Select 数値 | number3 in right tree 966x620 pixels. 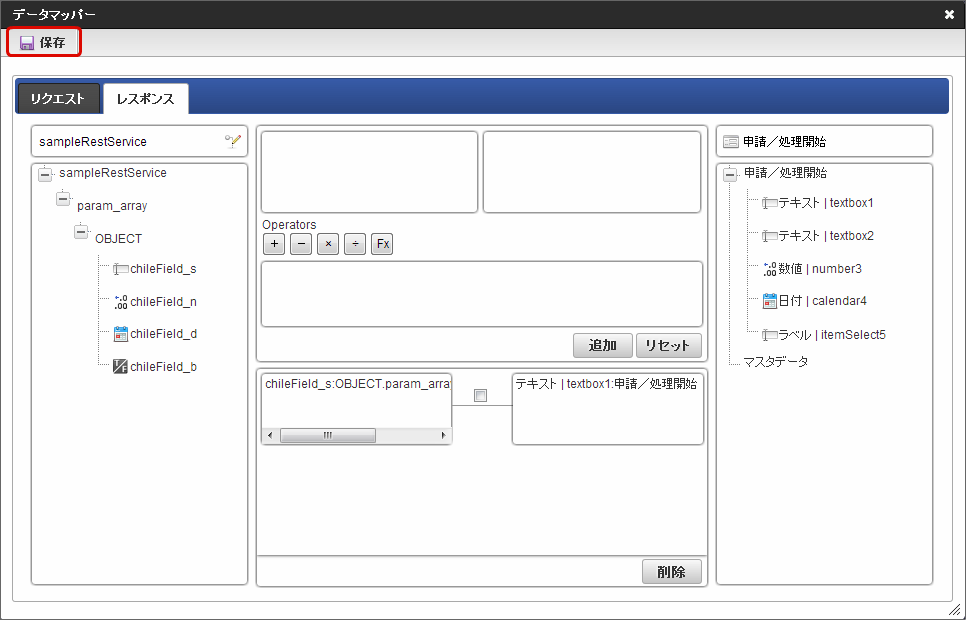820,269
